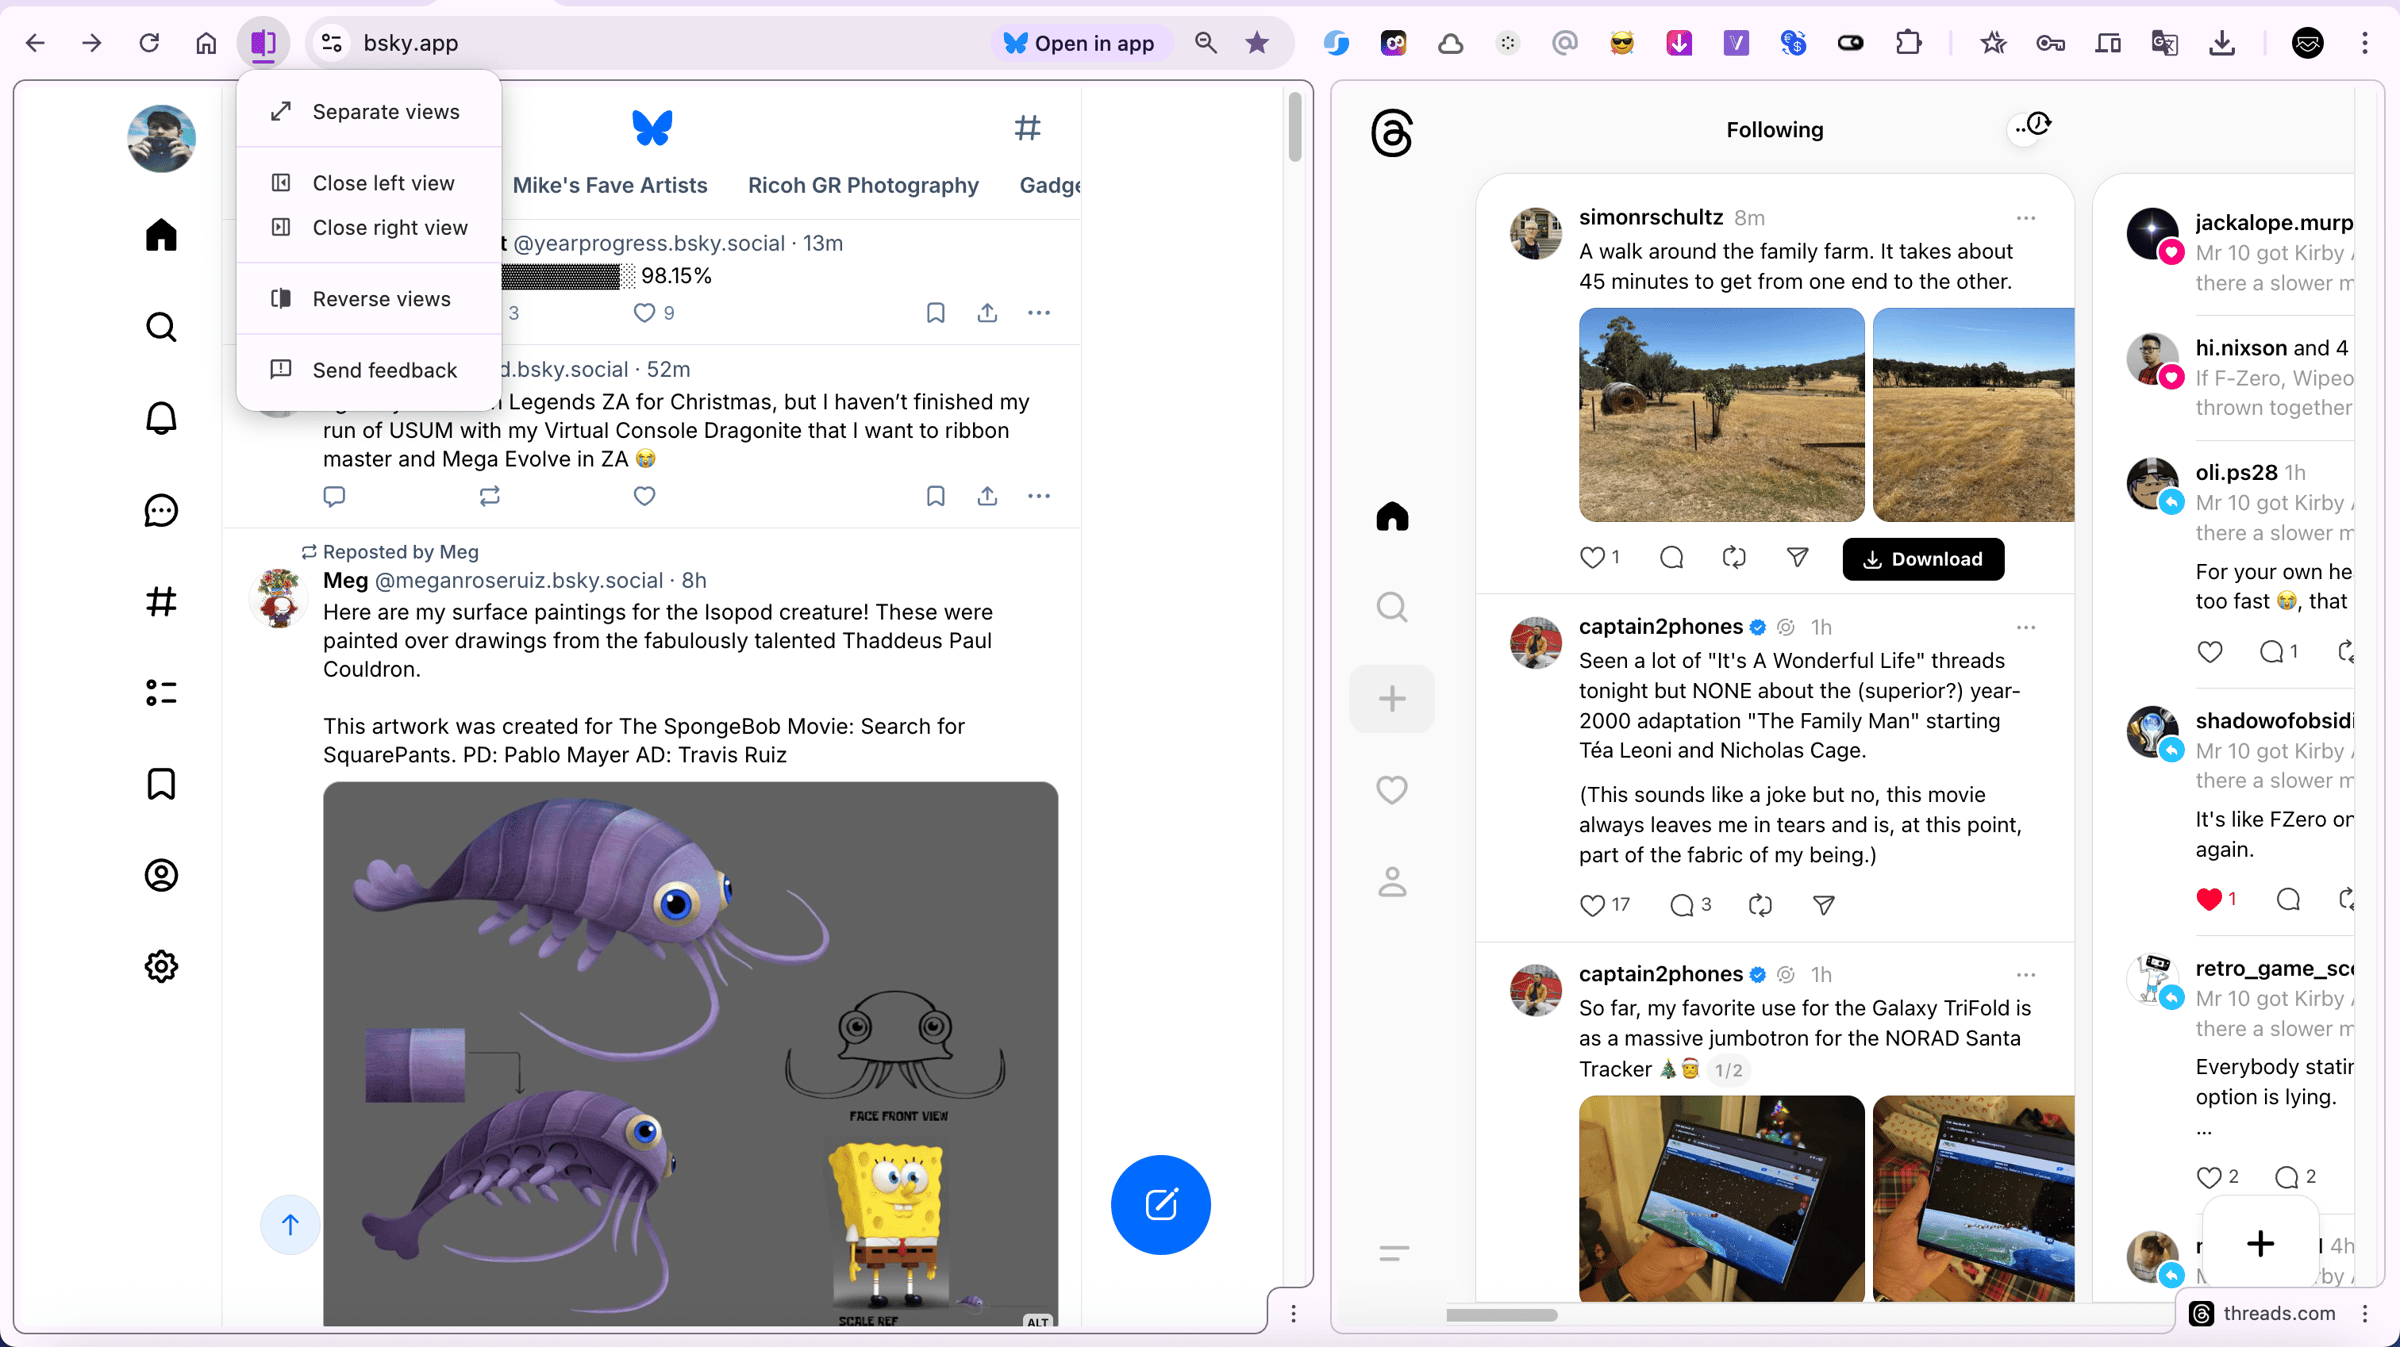
Task: Open Bluesky lists icon in sidebar
Action: 161,692
